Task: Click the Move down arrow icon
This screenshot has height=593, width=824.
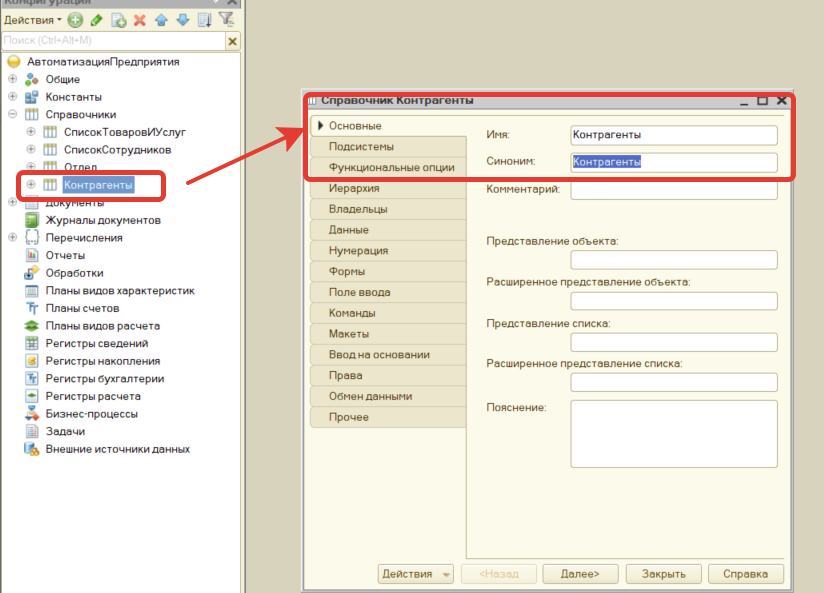Action: pos(183,20)
